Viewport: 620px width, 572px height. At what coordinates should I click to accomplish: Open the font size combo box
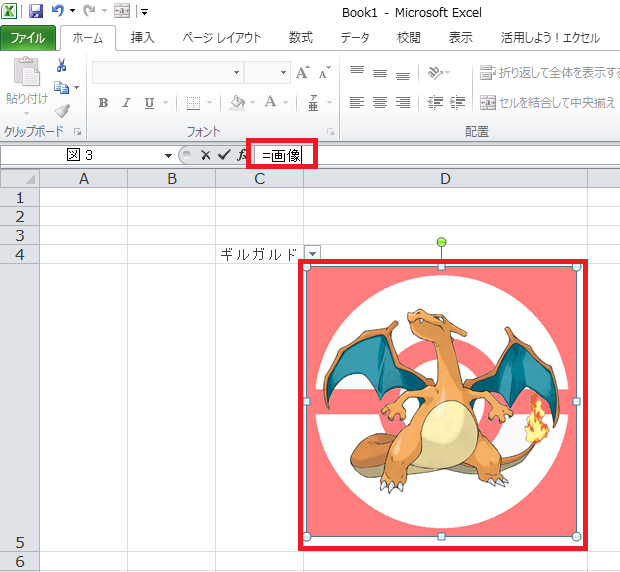(x=267, y=72)
